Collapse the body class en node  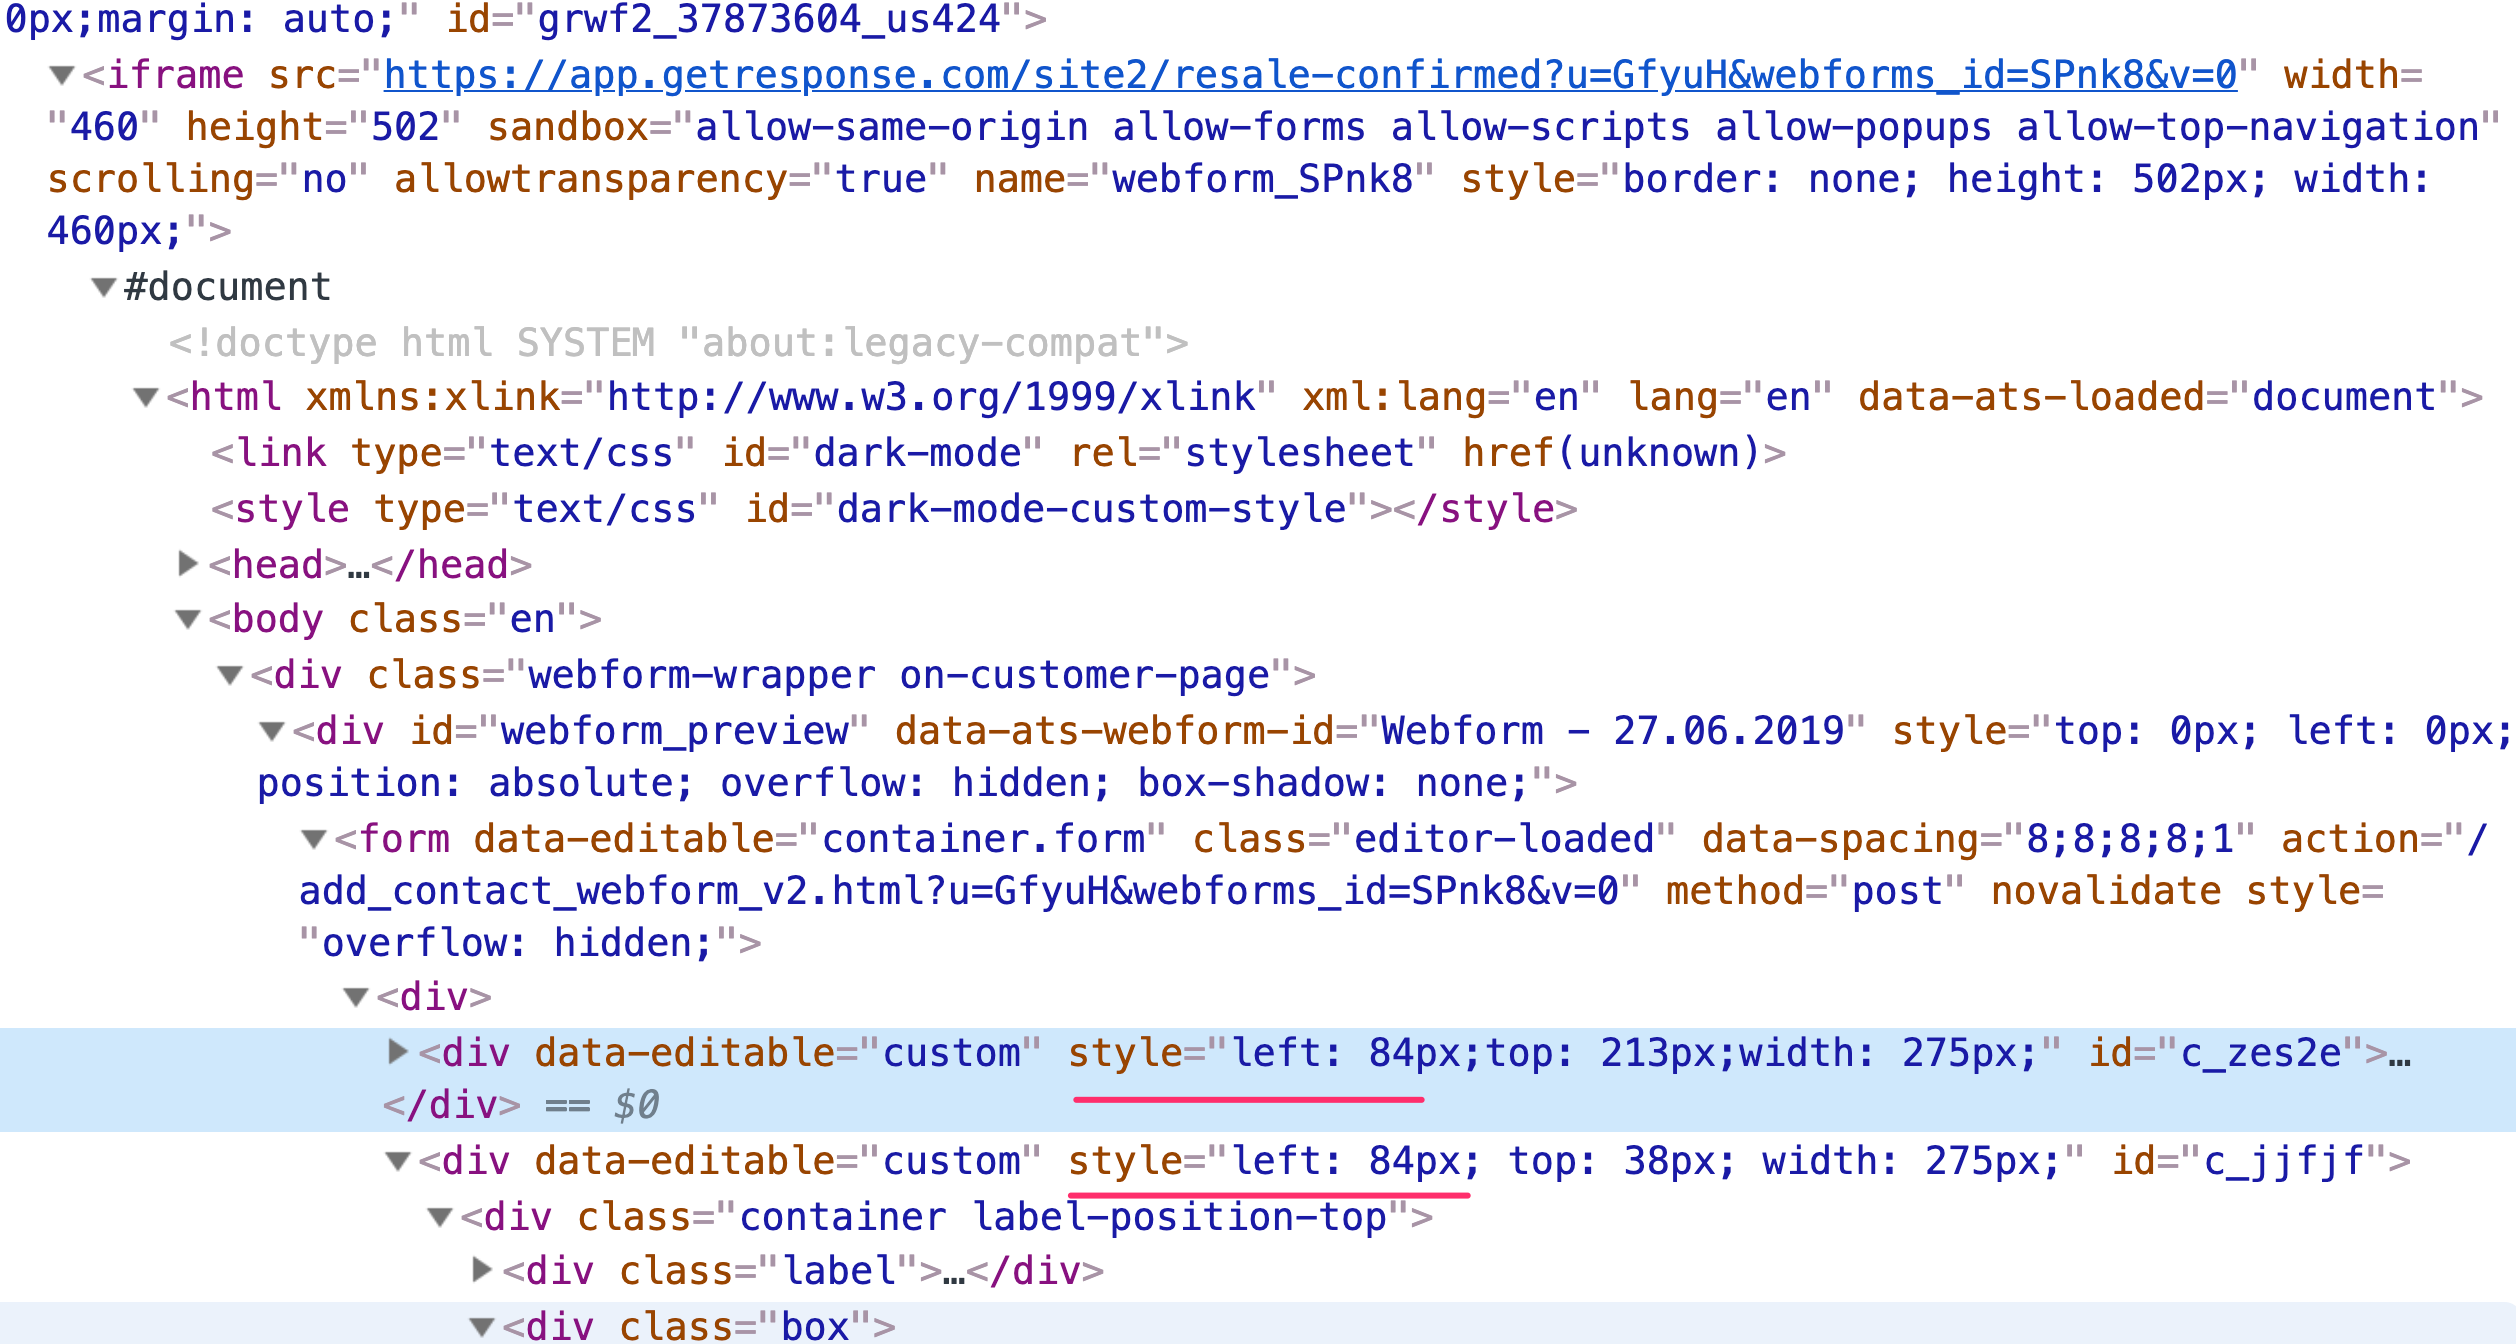click(188, 620)
